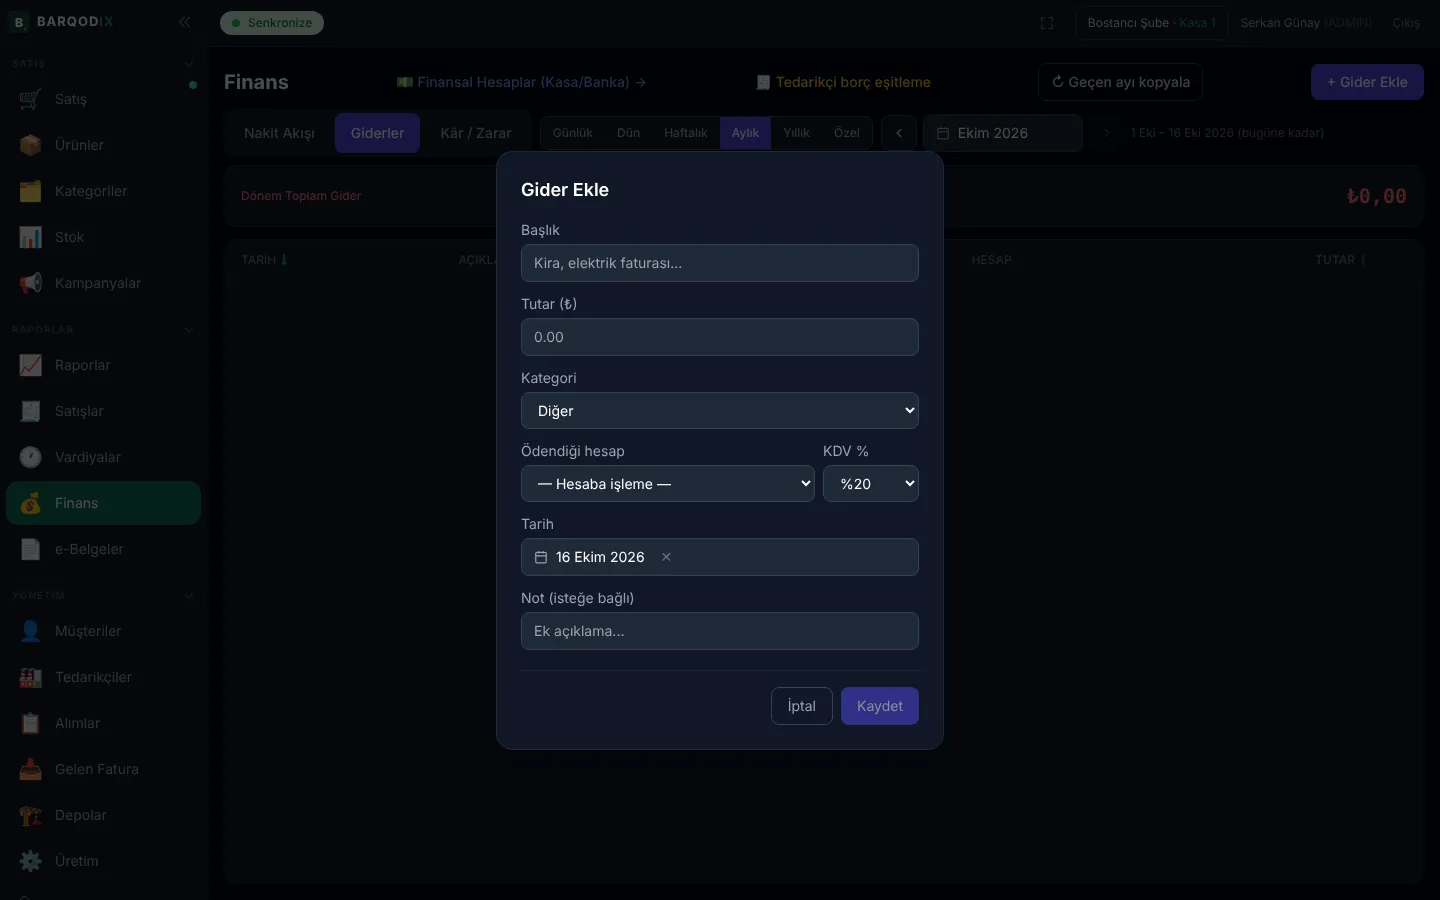
Task: Open Raporlar chart icon in sidebar
Action: pyautogui.click(x=31, y=365)
